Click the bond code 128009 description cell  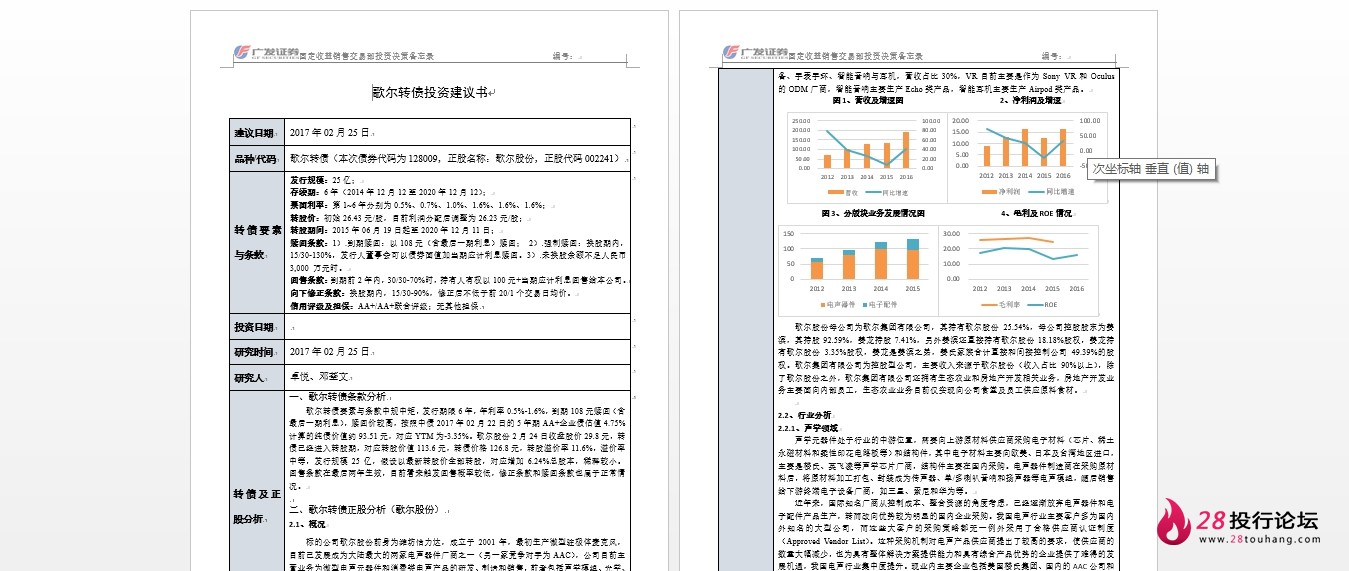point(455,158)
